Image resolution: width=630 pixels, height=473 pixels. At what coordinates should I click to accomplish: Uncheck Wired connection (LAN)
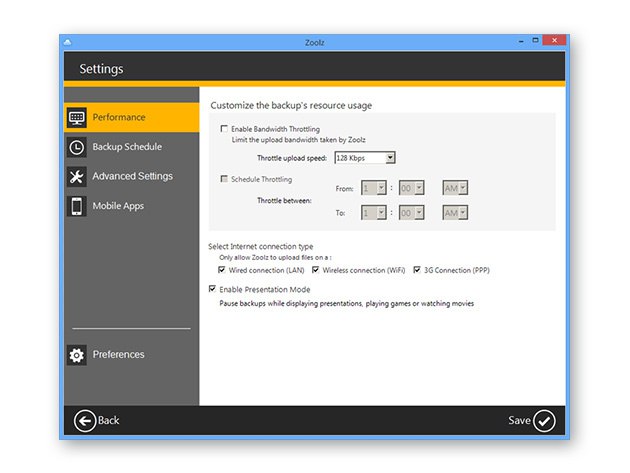[x=221, y=270]
